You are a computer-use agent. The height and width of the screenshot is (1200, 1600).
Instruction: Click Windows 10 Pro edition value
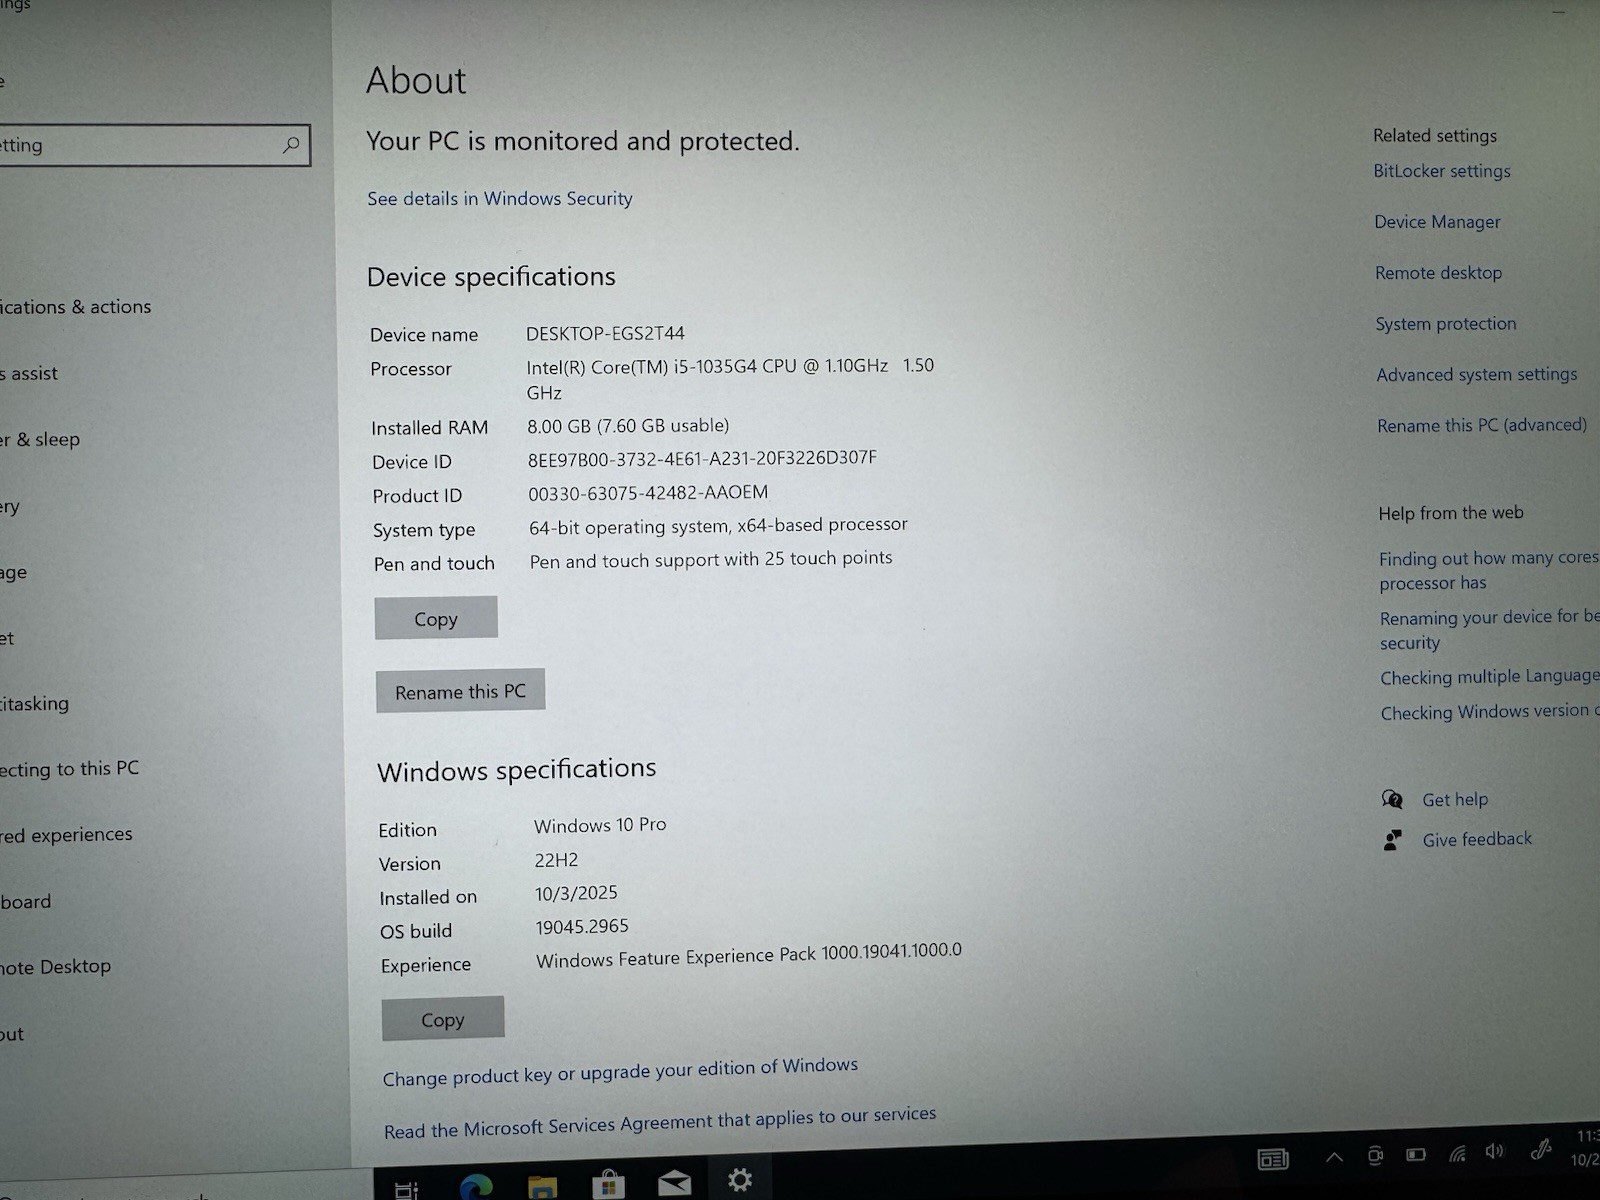(x=600, y=826)
